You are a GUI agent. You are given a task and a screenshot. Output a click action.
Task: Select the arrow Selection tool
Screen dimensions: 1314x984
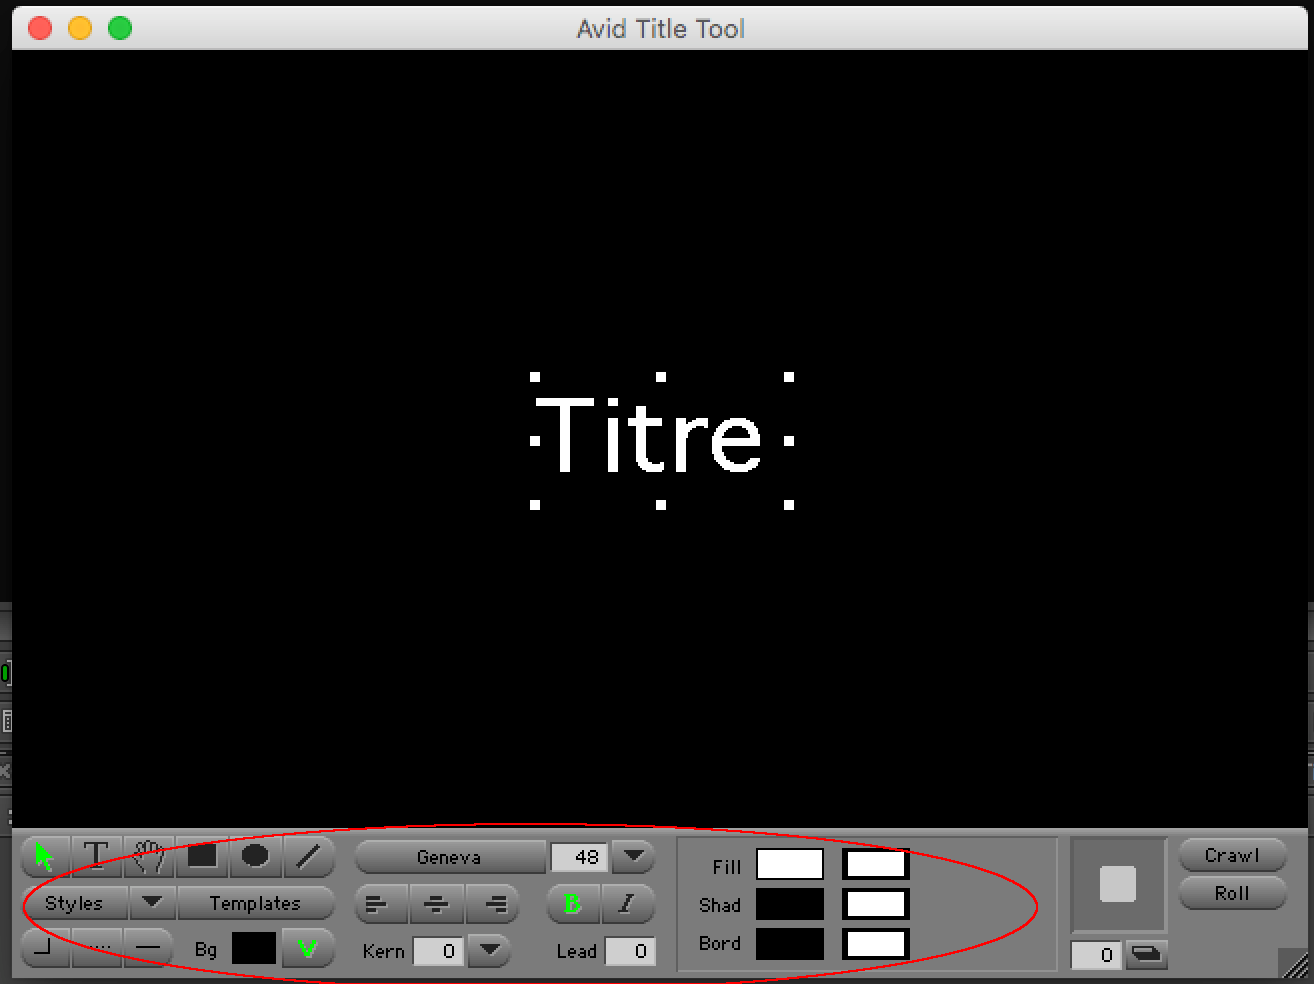[x=44, y=857]
